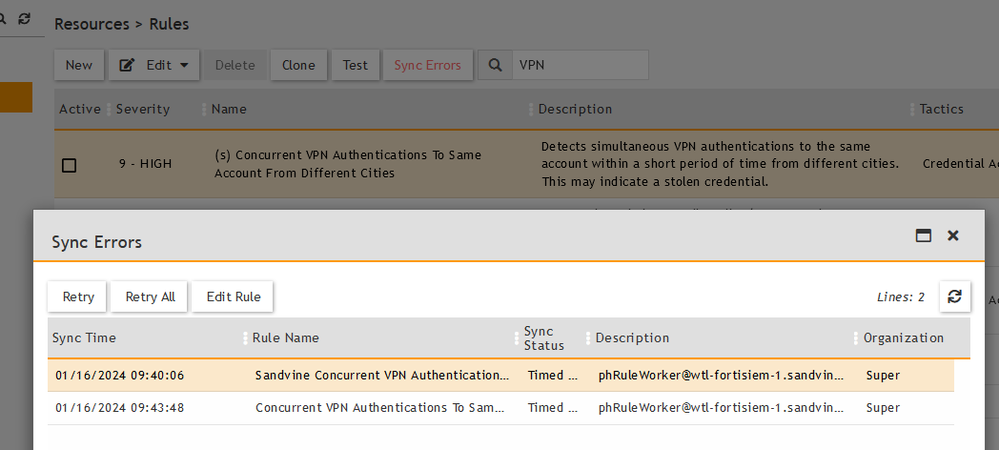Maximize the Sync Errors dialog

(924, 236)
